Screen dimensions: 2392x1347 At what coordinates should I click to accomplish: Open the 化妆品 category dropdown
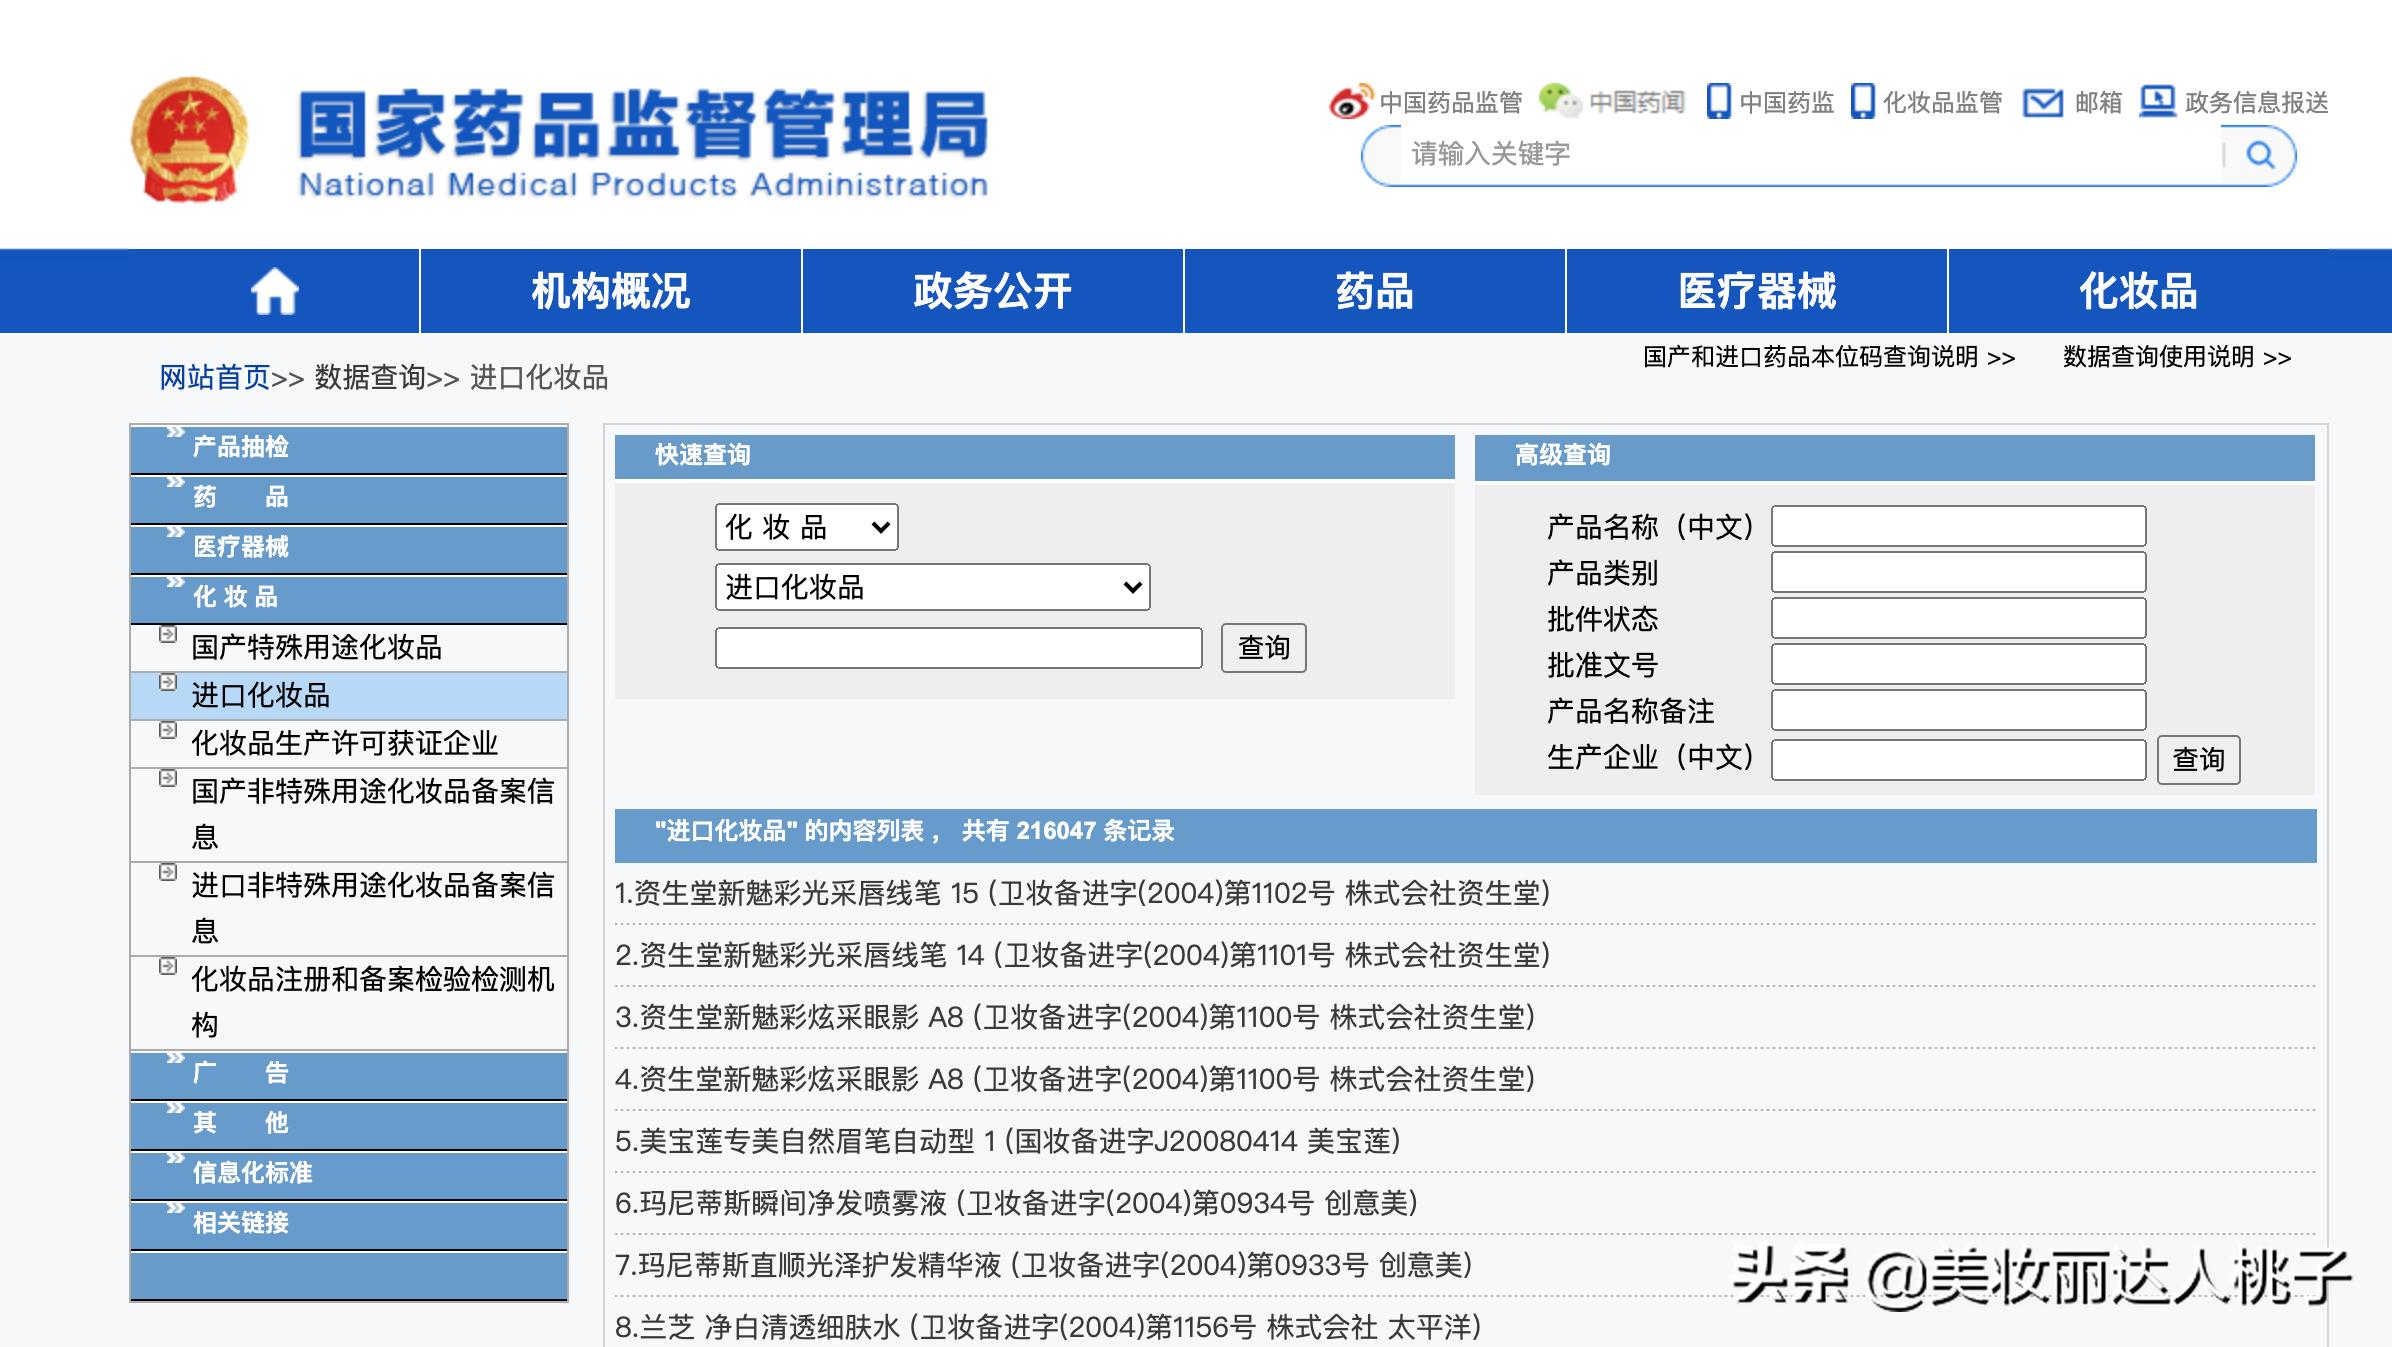[x=806, y=527]
